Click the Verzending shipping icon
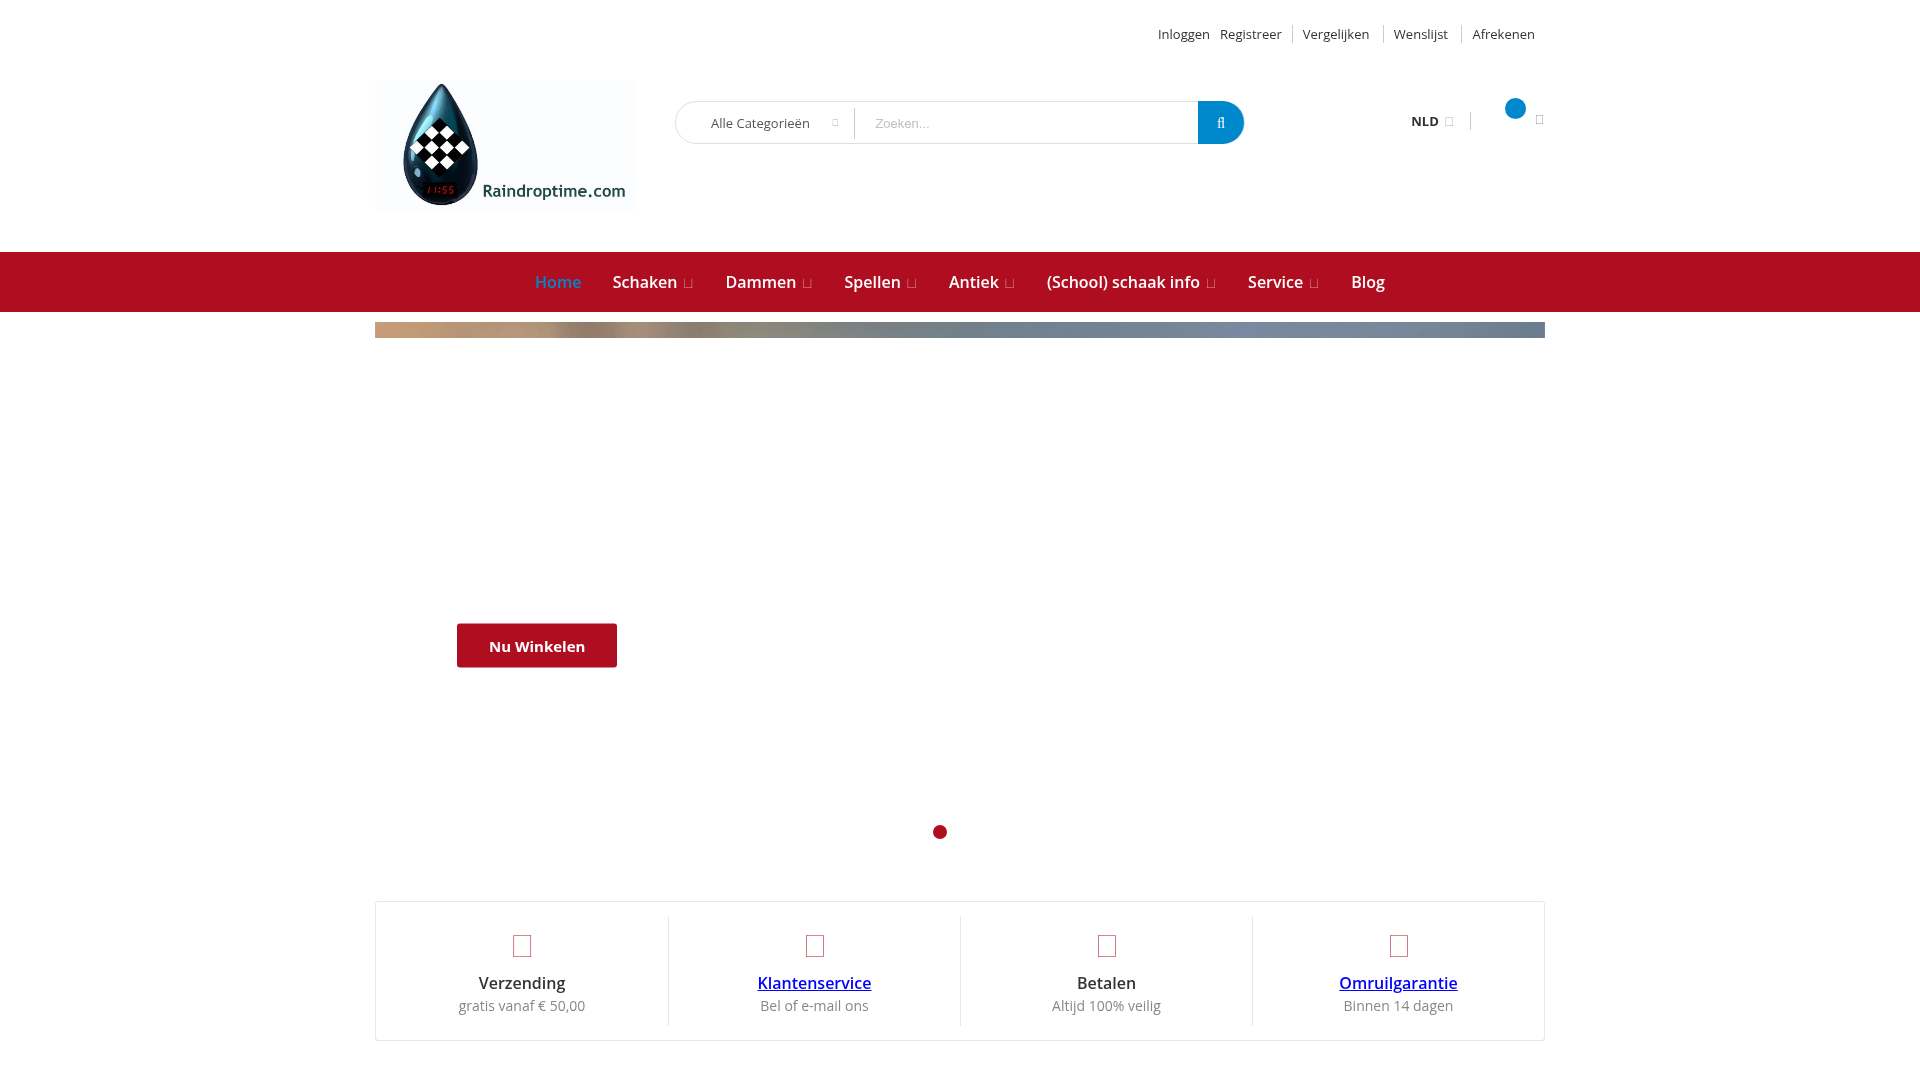The height and width of the screenshot is (1080, 1920). 522,946
